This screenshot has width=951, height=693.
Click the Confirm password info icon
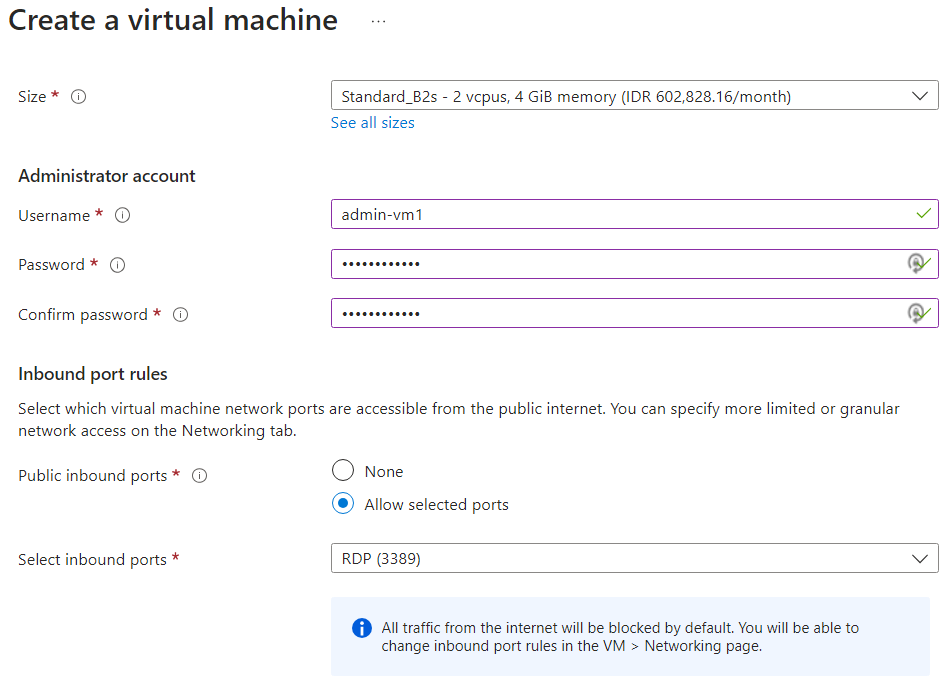tap(180, 314)
